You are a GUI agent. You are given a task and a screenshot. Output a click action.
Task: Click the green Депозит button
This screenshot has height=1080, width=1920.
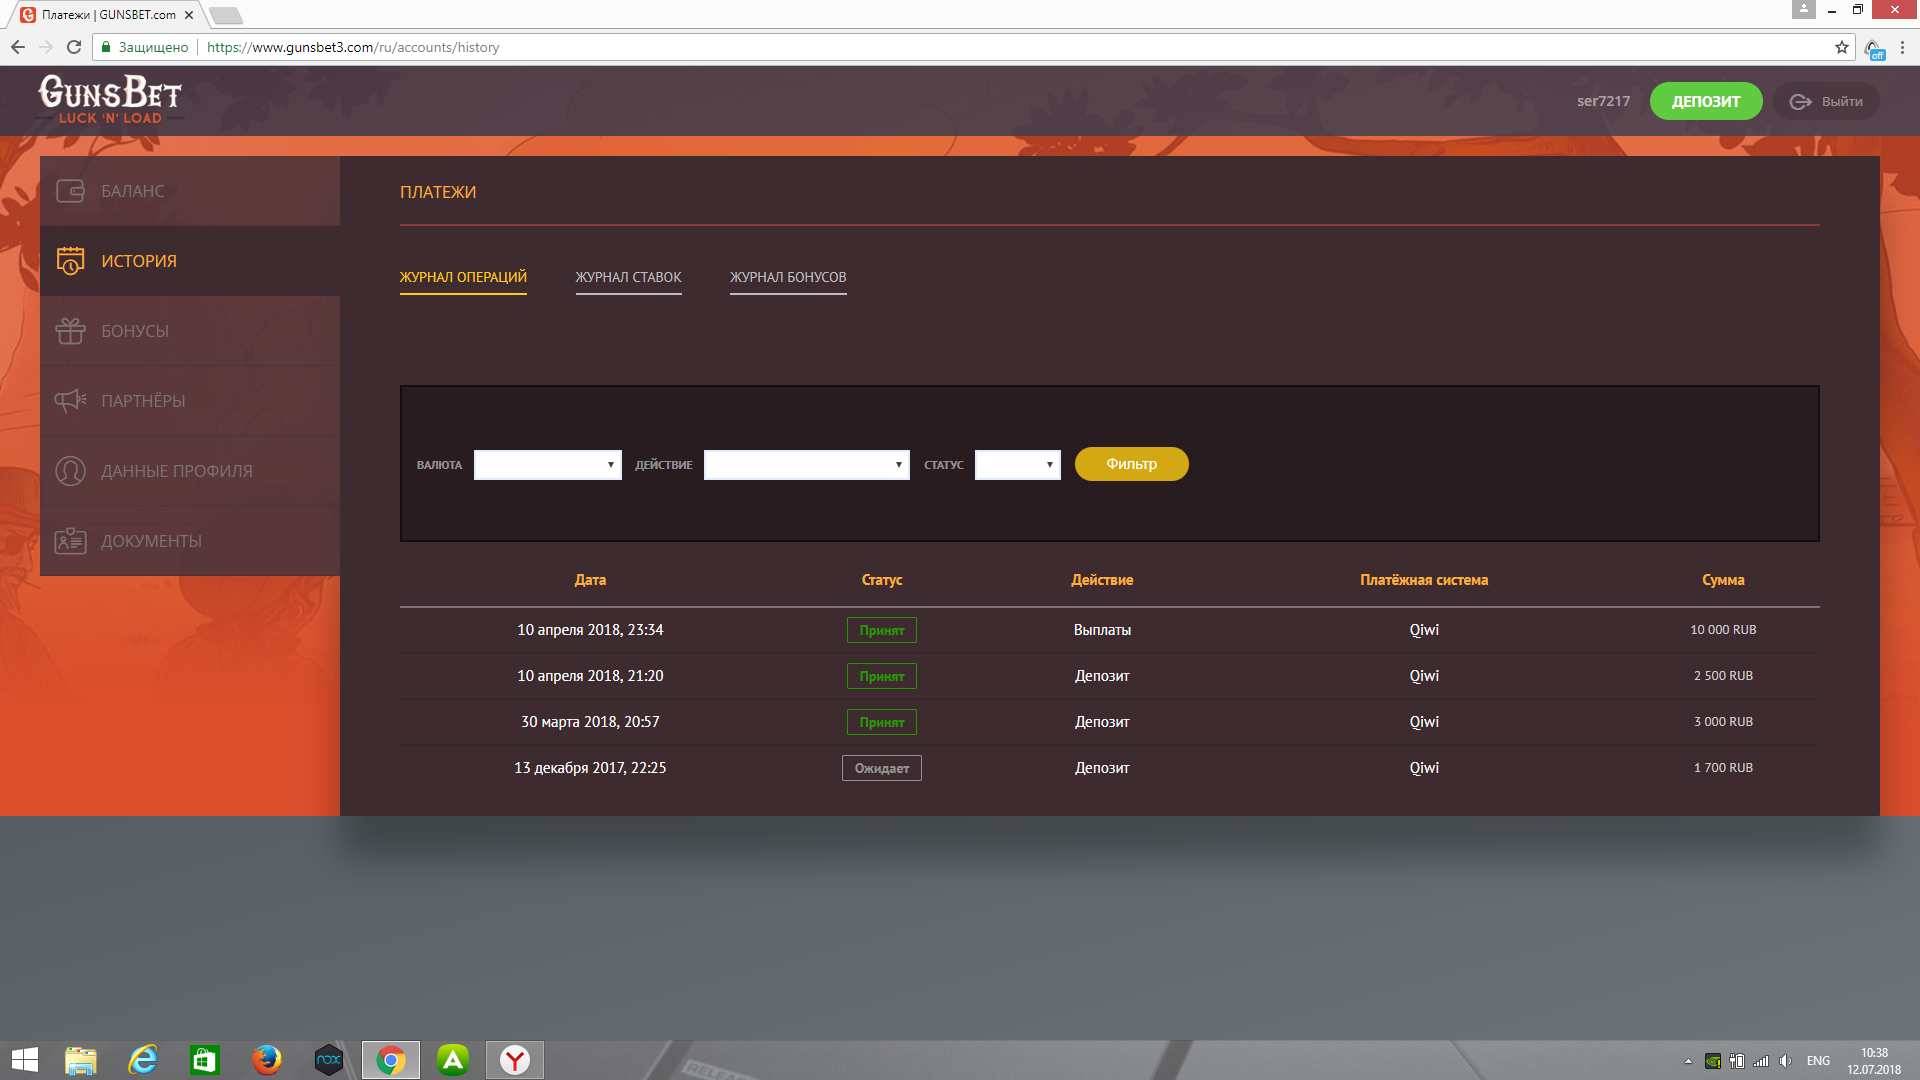click(1705, 101)
